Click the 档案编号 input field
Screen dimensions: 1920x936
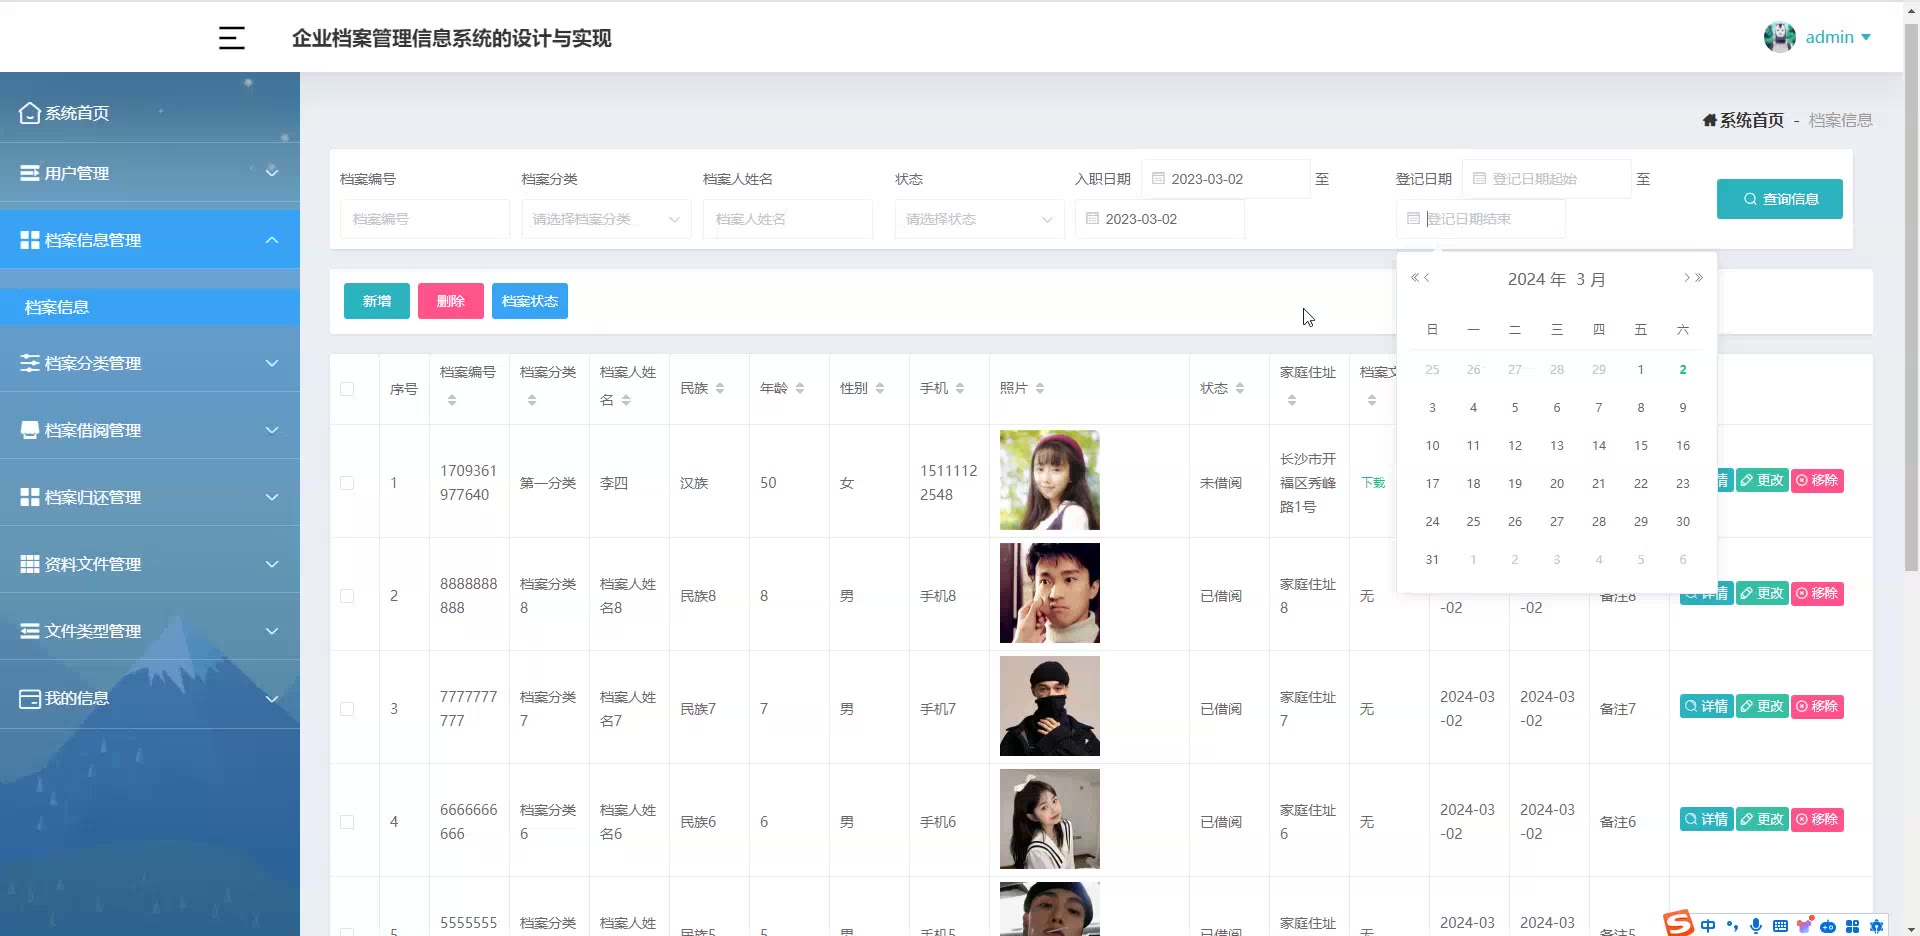(425, 219)
